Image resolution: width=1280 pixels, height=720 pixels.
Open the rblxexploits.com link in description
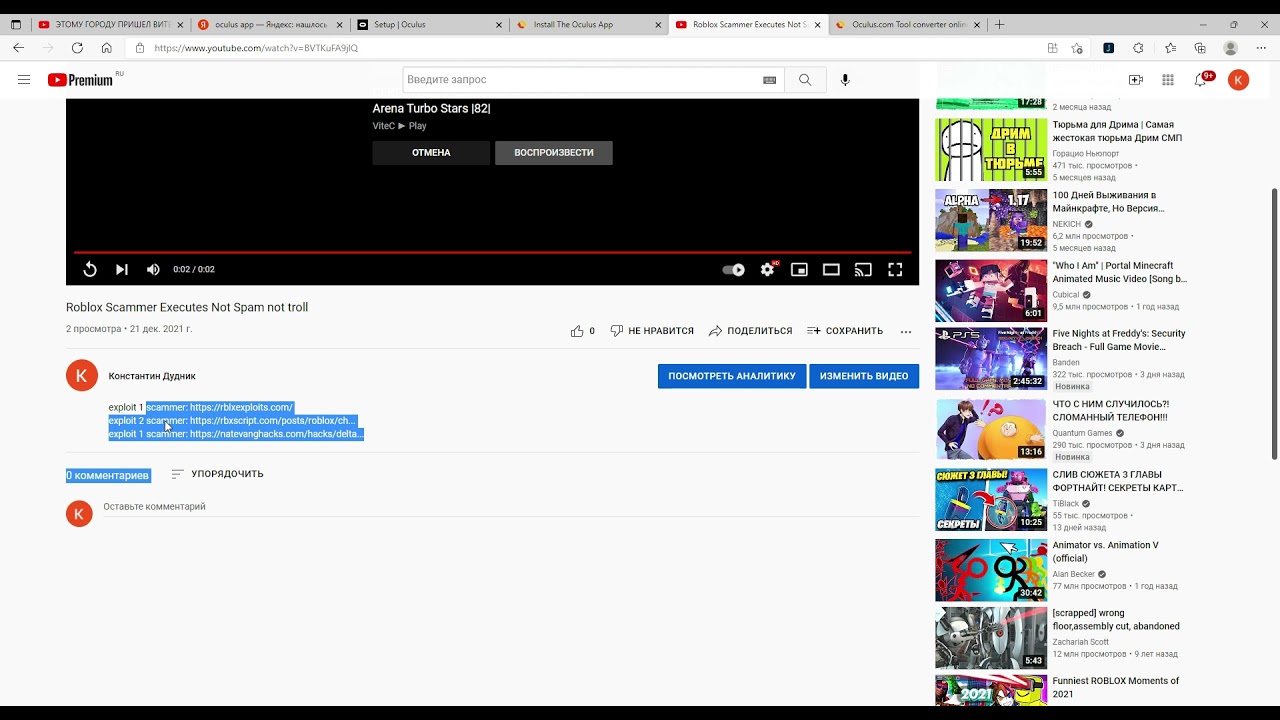click(x=241, y=407)
